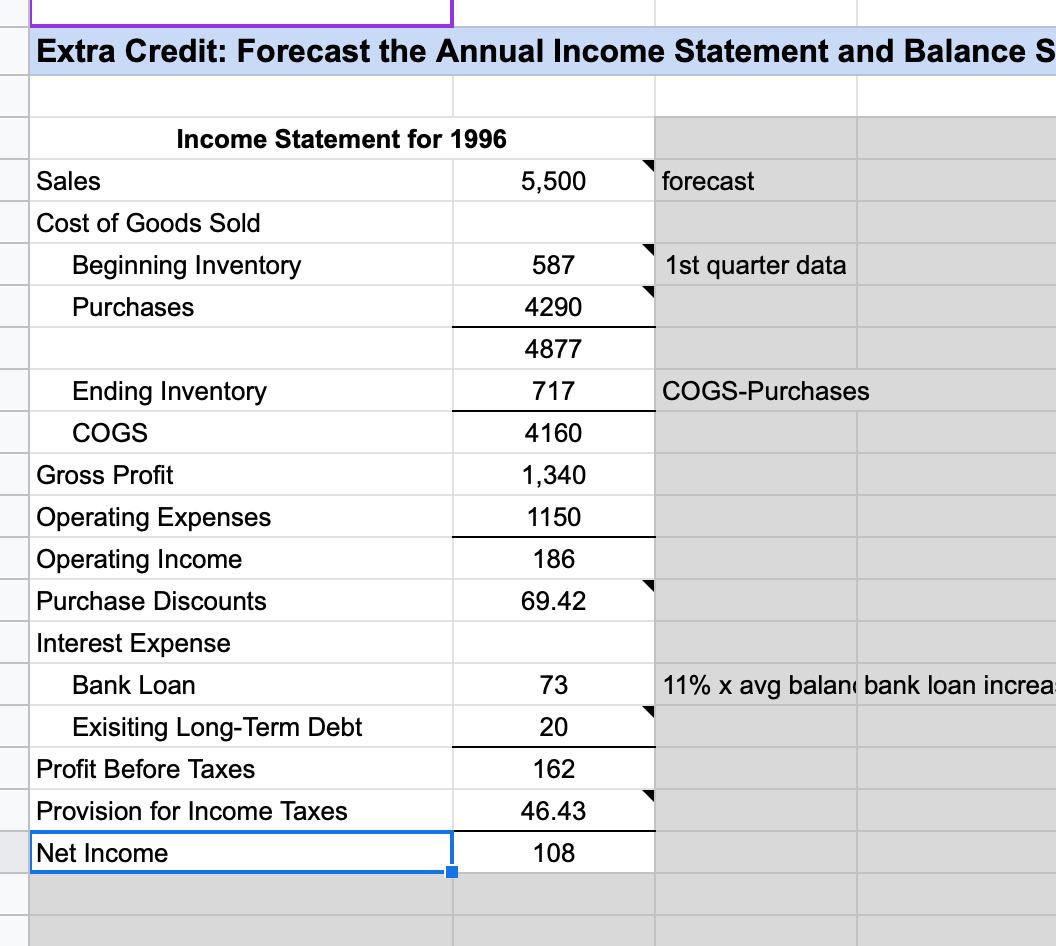Viewport: 1056px width, 946px height.
Task: Click the fill handle of Net Income cell
Action: (x=452, y=872)
